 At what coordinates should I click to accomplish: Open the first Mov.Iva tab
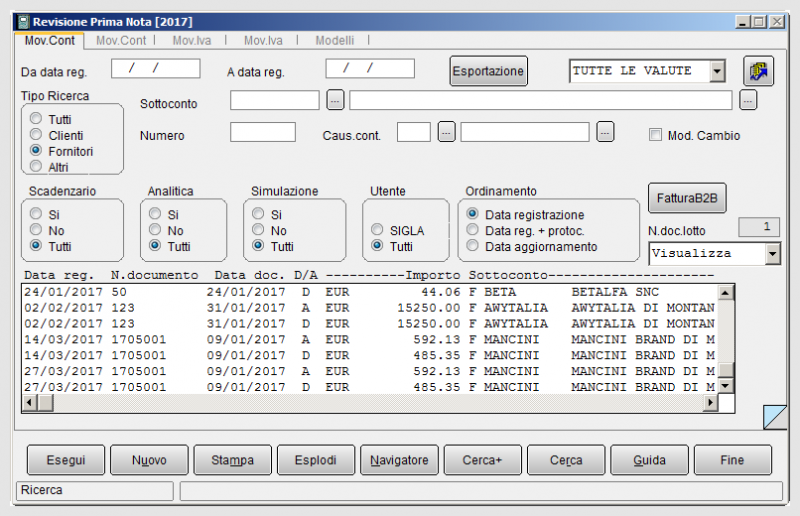click(192, 41)
